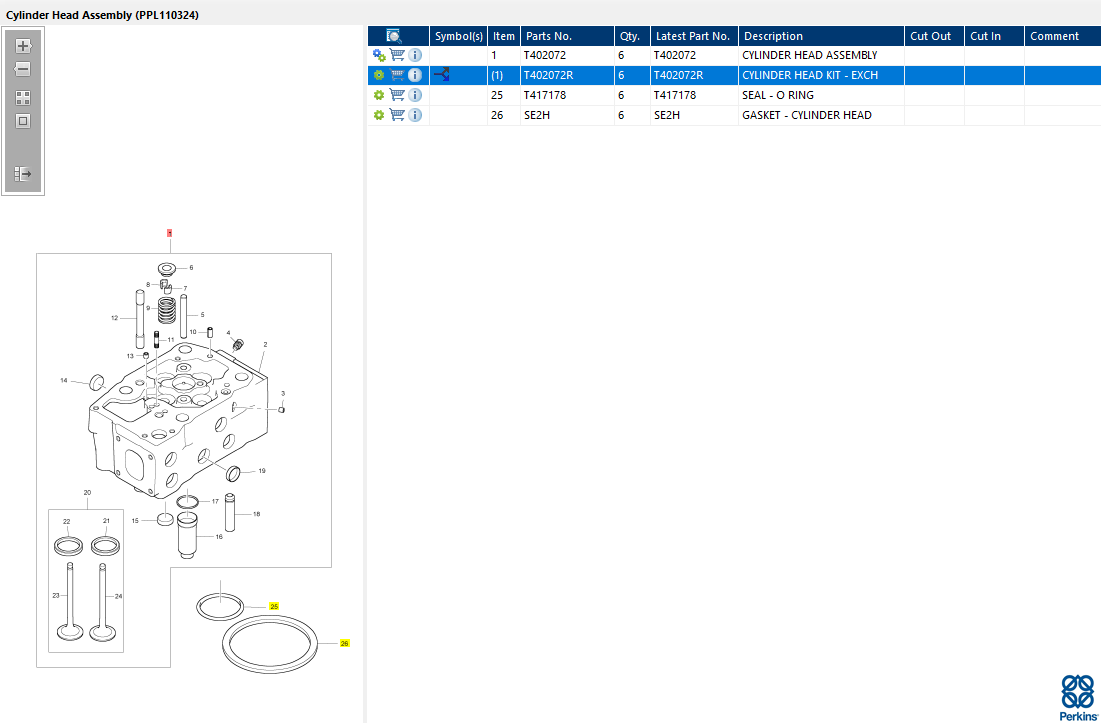Image resolution: width=1101 pixels, height=723 pixels.
Task: Click parts number SE2H in Parts No. column
Action: 537,115
